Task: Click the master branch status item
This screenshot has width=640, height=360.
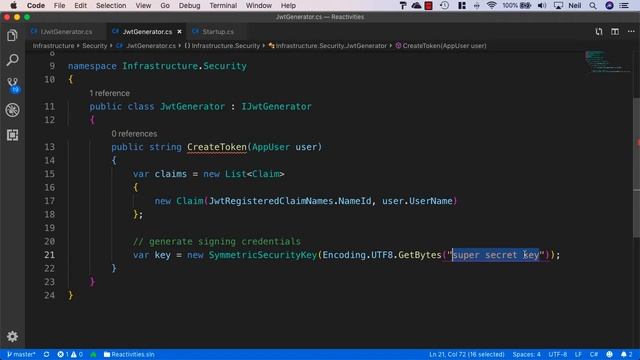Action: pyautogui.click(x=21, y=354)
